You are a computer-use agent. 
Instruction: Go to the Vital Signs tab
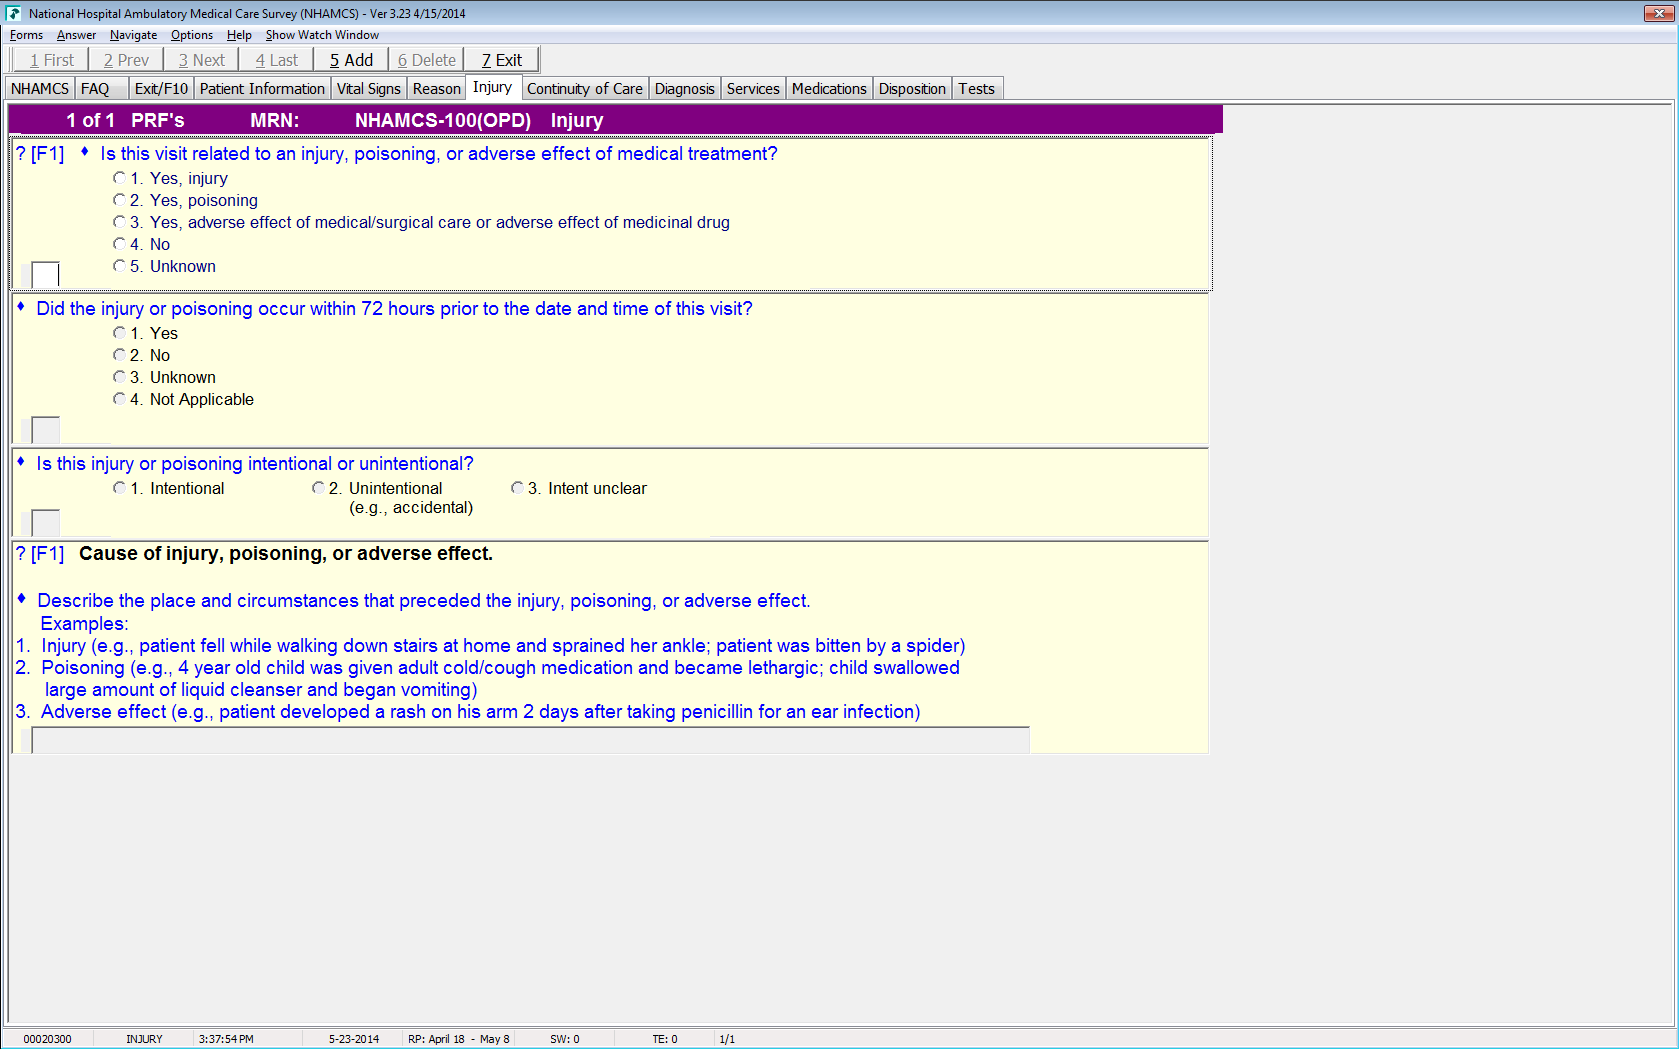368,89
